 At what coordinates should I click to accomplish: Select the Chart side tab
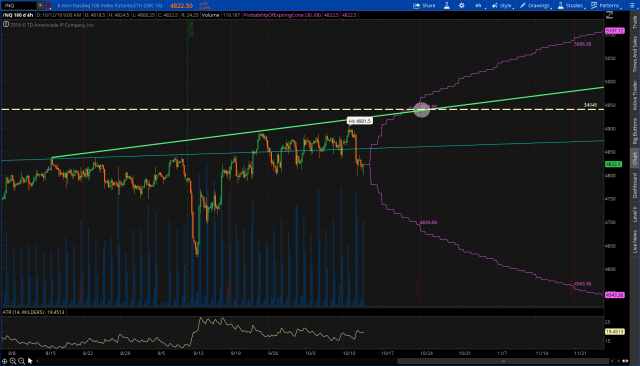pyautogui.click(x=635, y=158)
